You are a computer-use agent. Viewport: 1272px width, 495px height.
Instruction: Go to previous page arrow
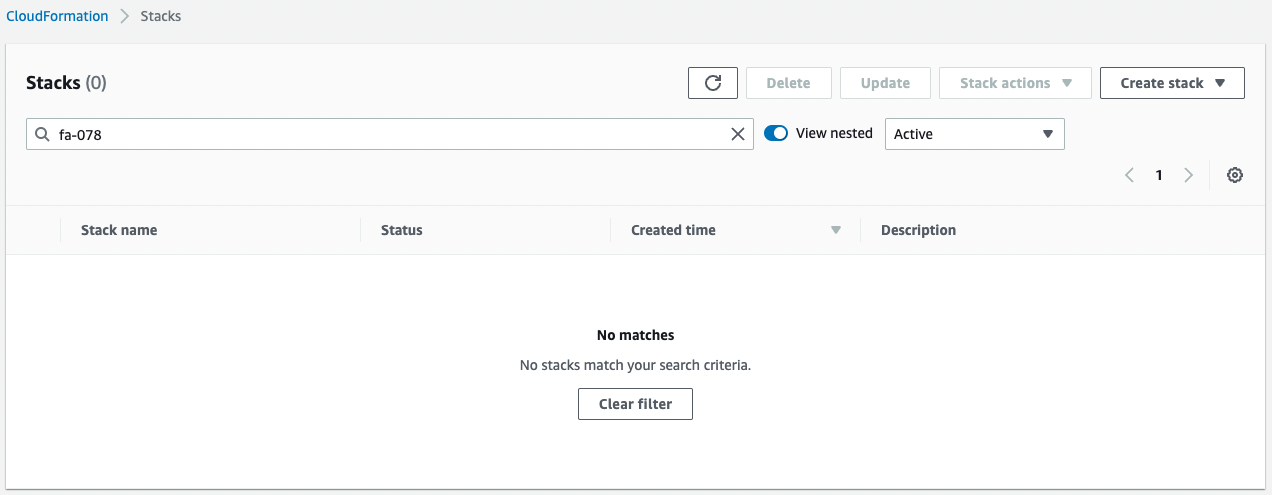click(x=1129, y=175)
